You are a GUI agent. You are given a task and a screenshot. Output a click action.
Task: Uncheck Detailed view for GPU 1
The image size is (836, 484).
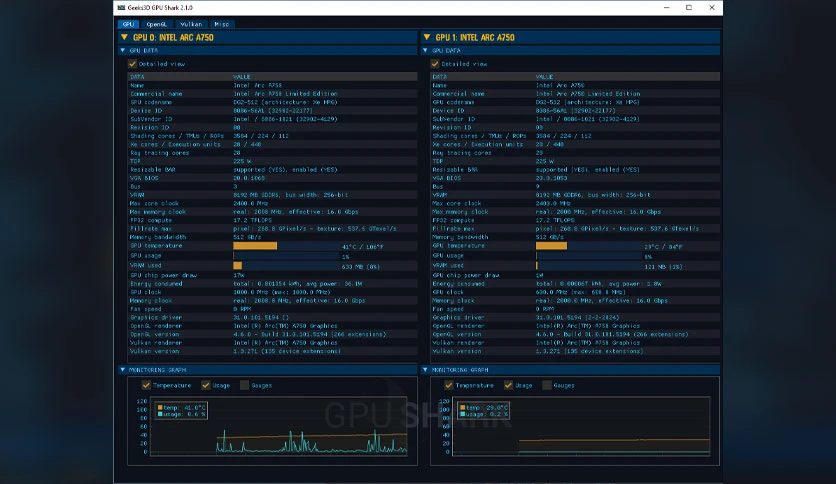pos(435,63)
